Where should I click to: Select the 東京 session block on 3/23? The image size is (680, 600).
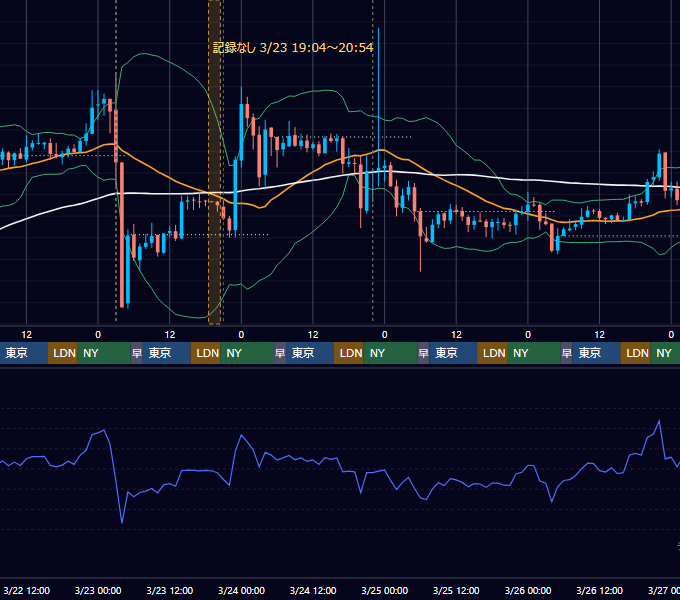[x=167, y=353]
